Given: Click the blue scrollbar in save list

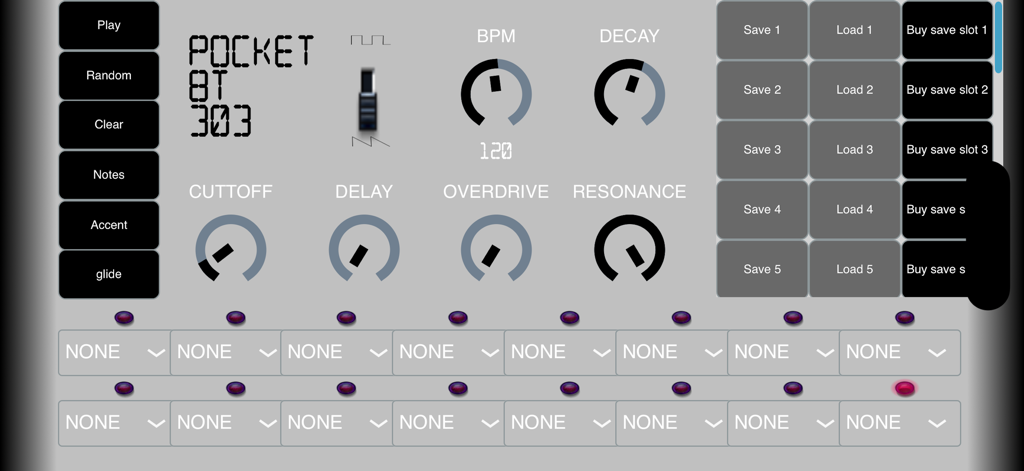Looking at the screenshot, I should click(999, 37).
